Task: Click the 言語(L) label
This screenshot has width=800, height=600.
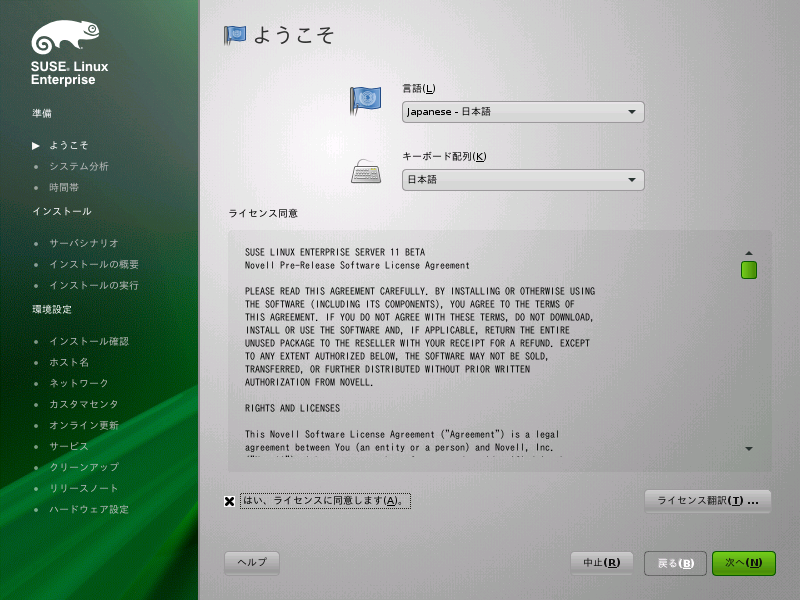Action: (x=419, y=89)
